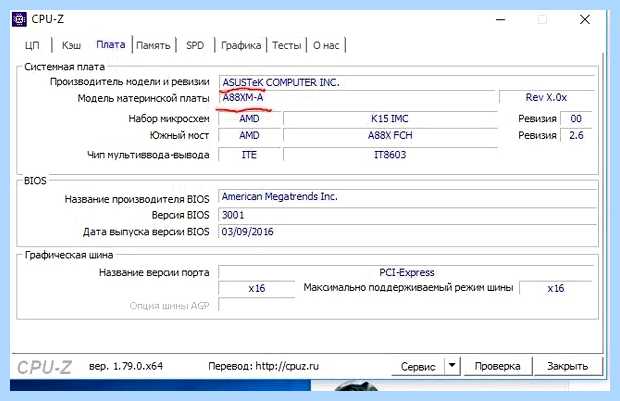Click the A88XM-A motherboard model field
The image size is (620, 401).
point(357,97)
